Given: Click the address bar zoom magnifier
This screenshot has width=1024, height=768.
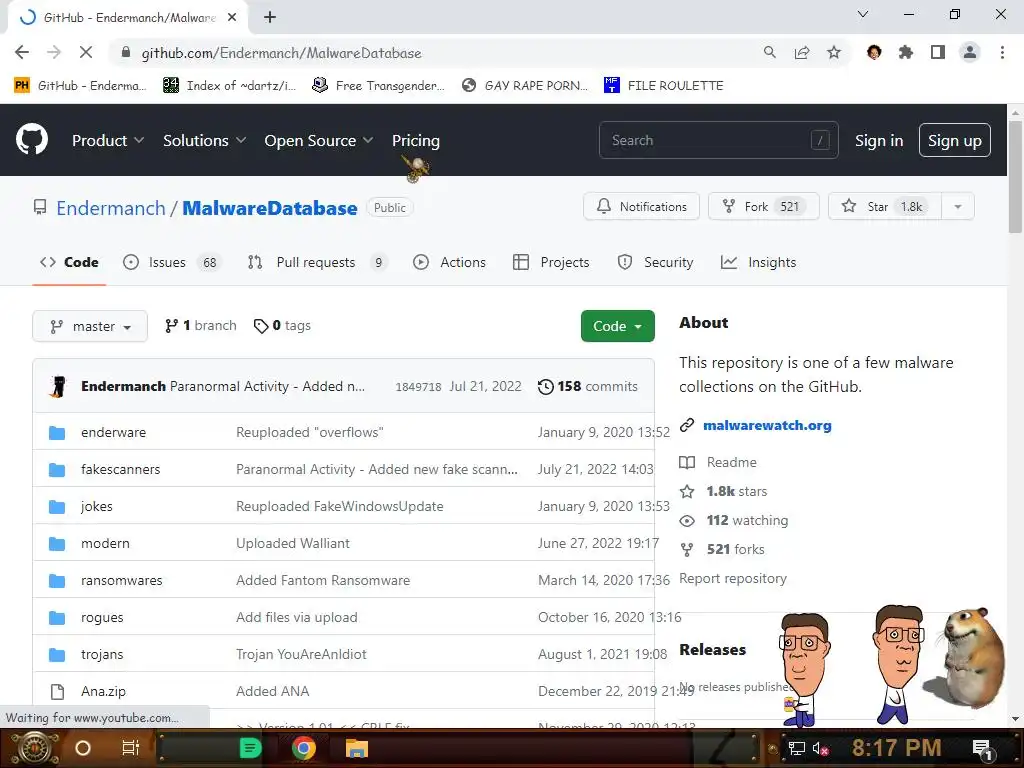Looking at the screenshot, I should [x=770, y=52].
